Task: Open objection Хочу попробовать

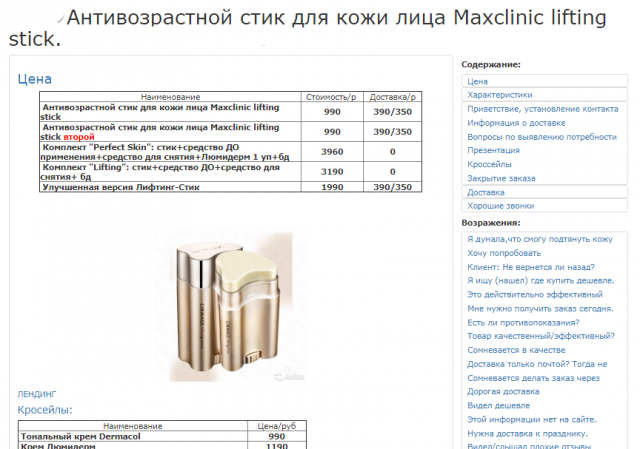Action: (504, 253)
